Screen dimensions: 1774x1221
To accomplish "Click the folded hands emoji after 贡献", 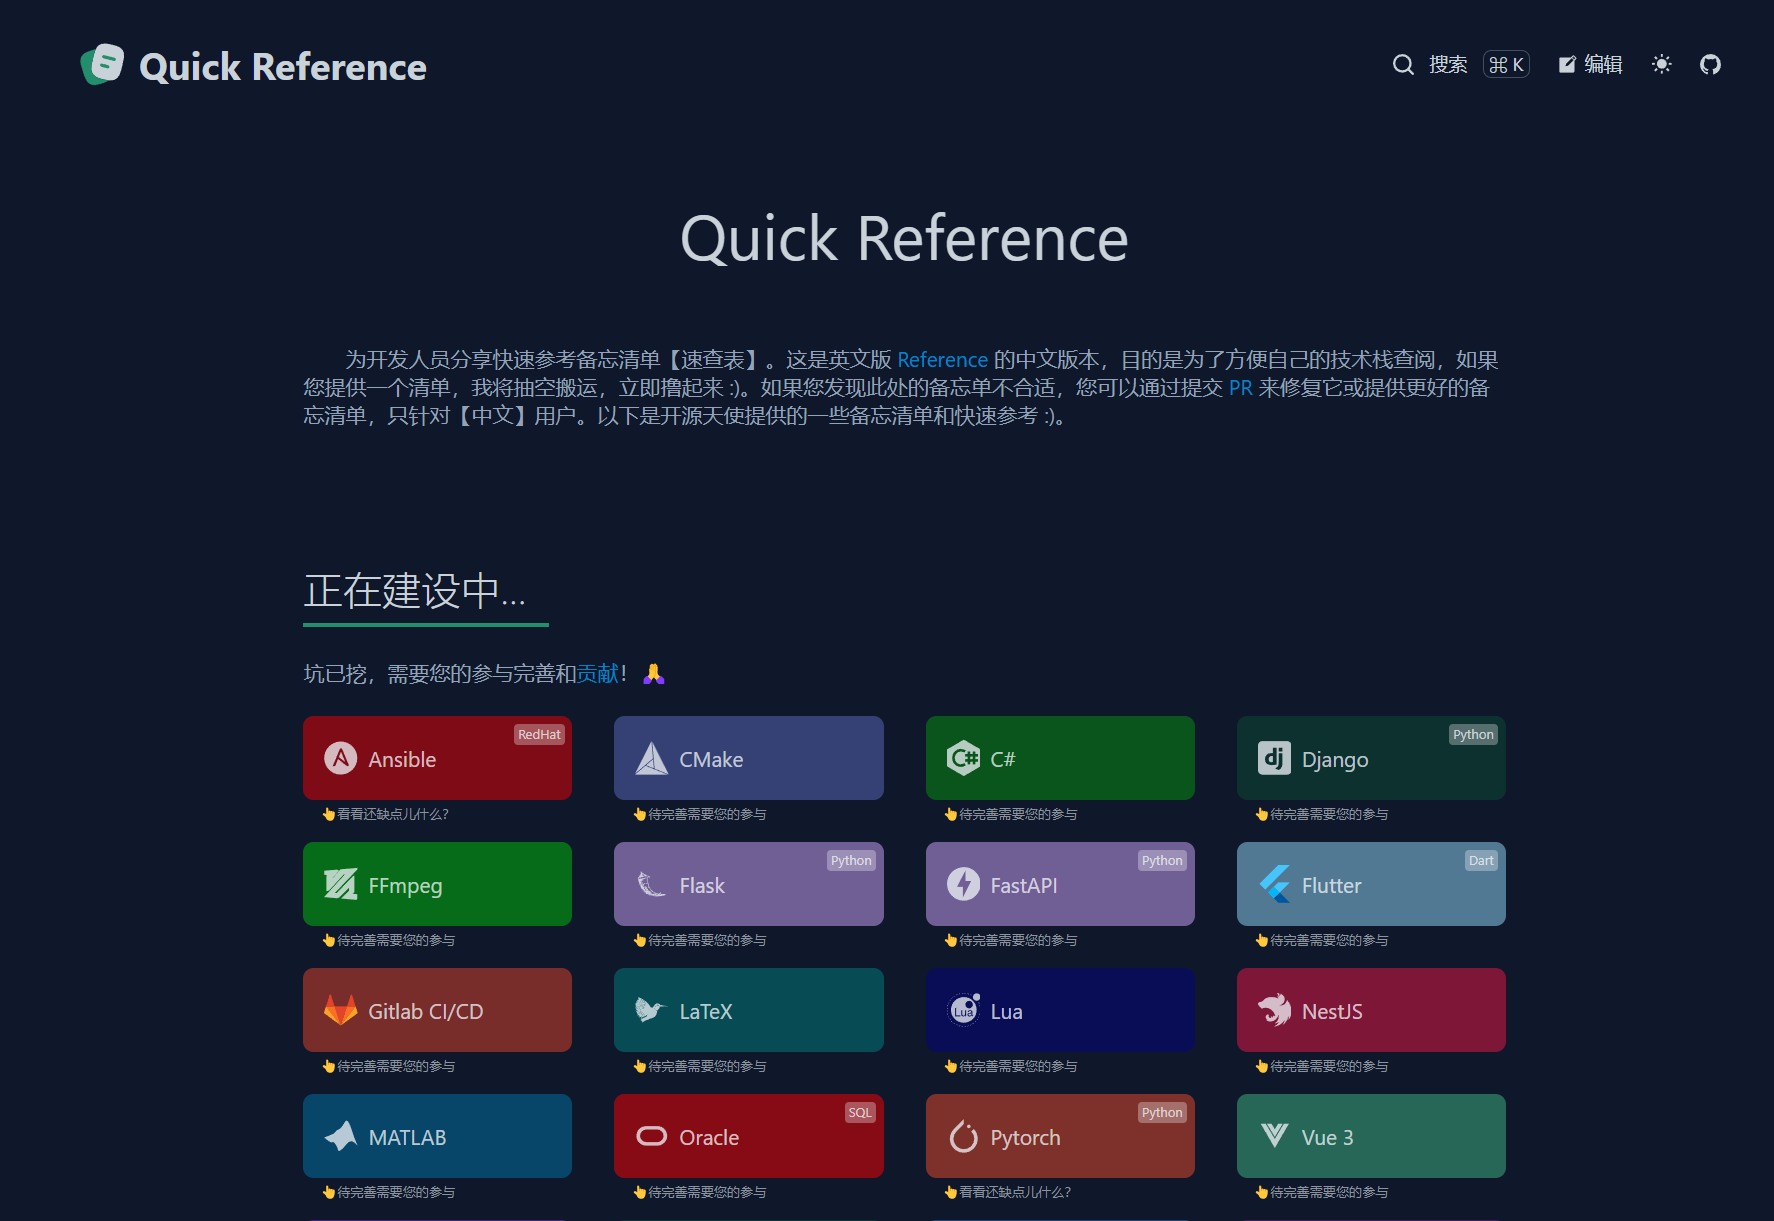I will coord(654,674).
